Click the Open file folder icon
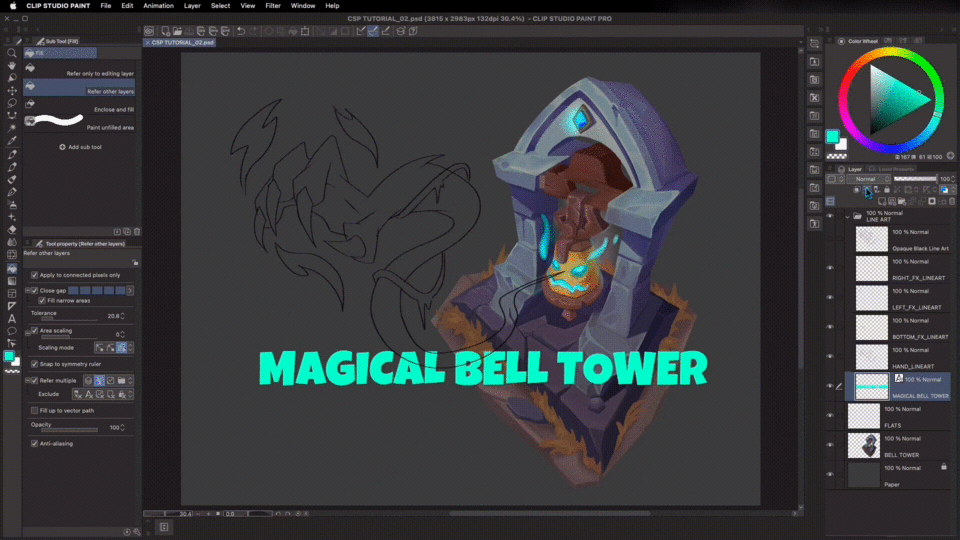 pyautogui.click(x=177, y=31)
